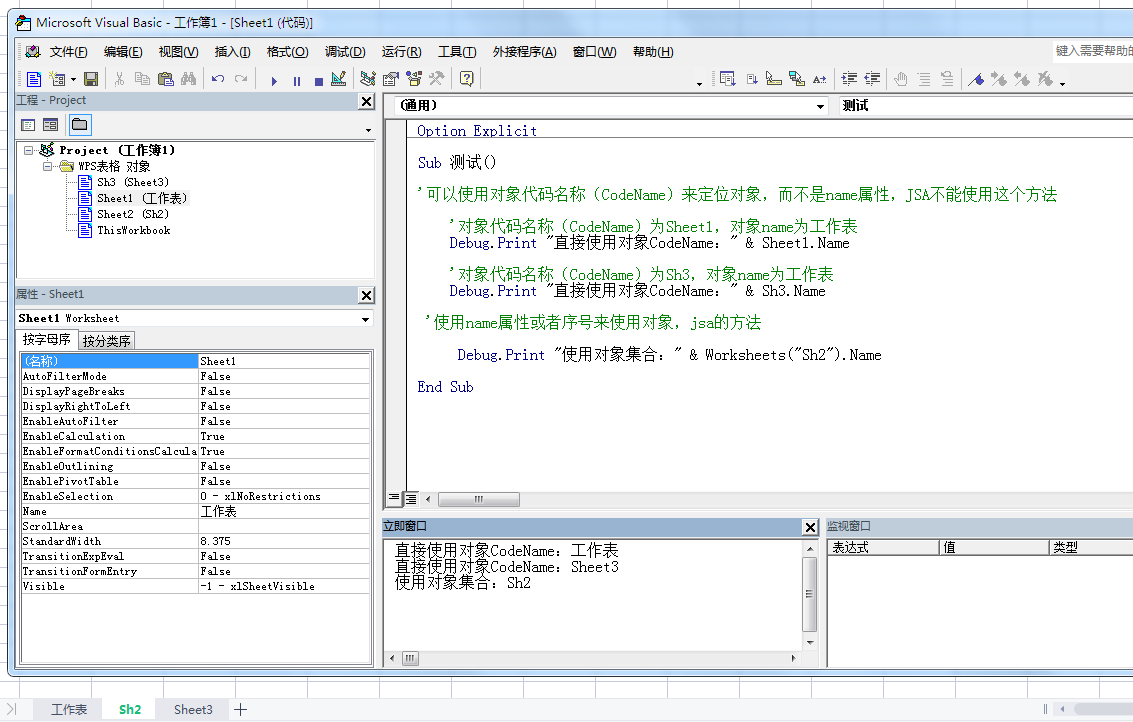Select ThisWorkbook in the project tree
This screenshot has height=722, width=1133.
point(134,230)
